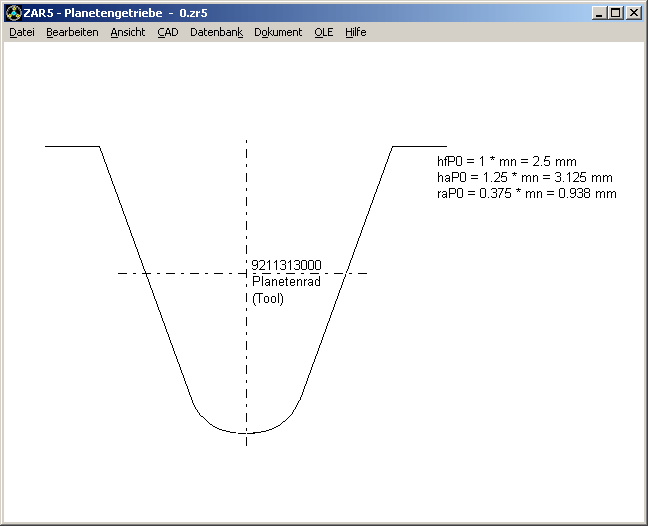Open the Datei menu
The height and width of the screenshot is (526, 648).
point(22,32)
